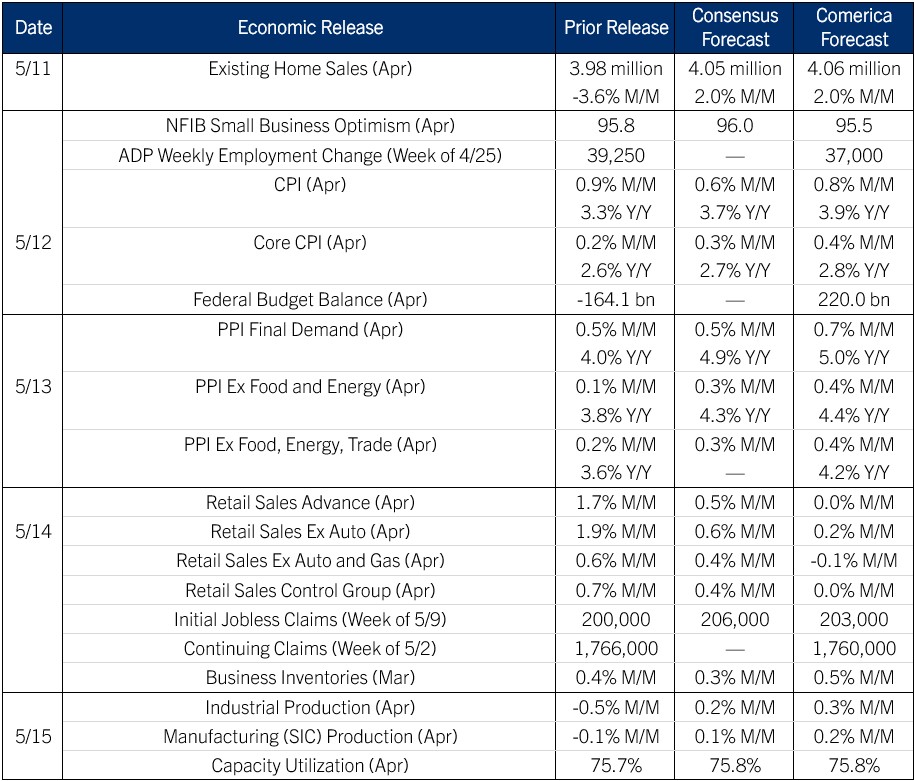Select the '-0.1% M/M' Comerica retail forecast
The width and height of the screenshot is (914, 781).
pos(853,561)
